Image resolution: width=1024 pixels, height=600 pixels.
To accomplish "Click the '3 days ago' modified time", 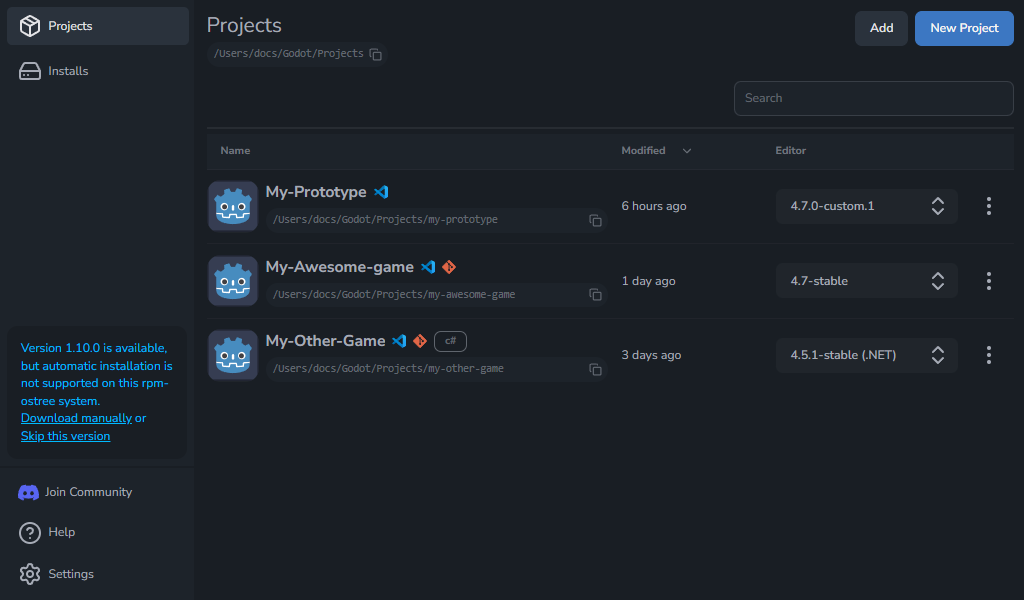I will (651, 355).
